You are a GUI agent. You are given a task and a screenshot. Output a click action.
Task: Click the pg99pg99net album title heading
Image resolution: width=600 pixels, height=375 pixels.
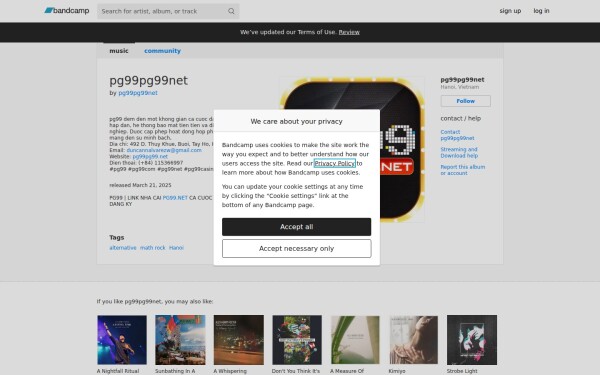[x=148, y=81]
